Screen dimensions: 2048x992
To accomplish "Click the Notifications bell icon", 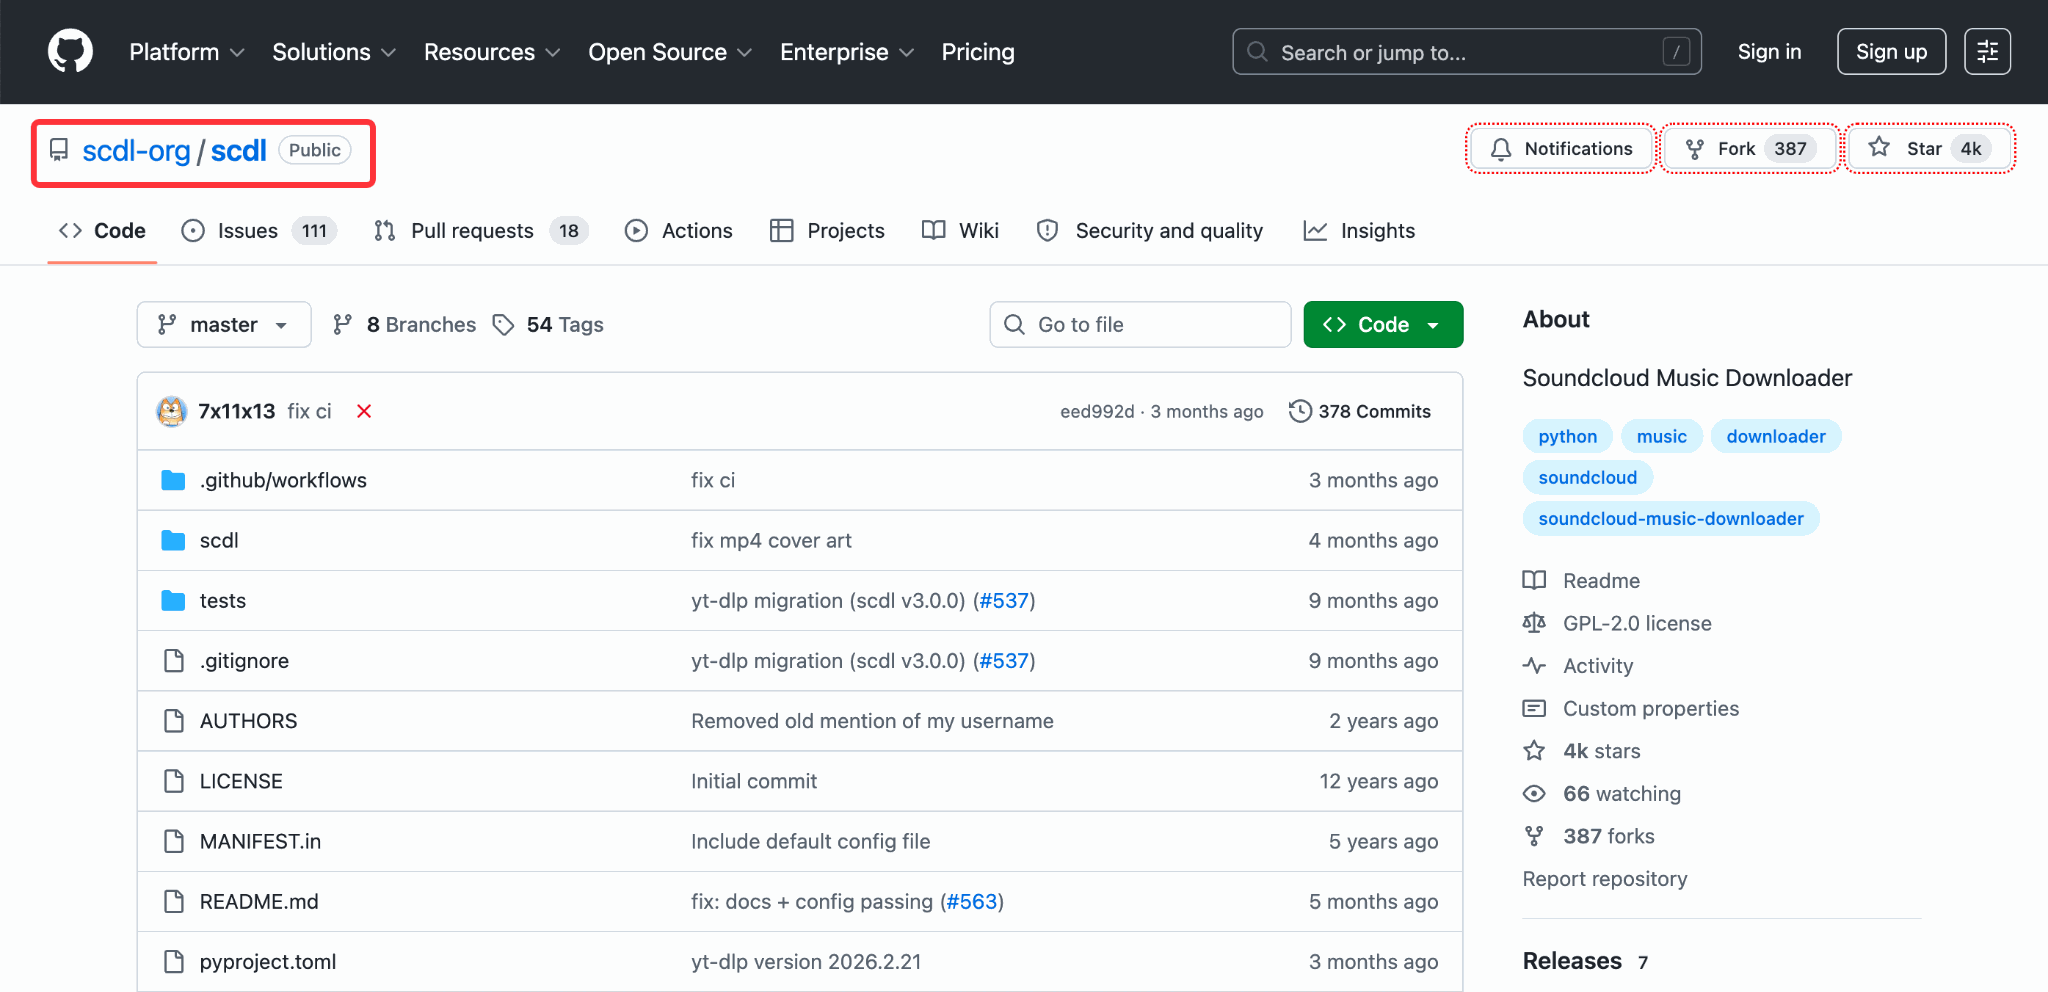I will click(1500, 149).
